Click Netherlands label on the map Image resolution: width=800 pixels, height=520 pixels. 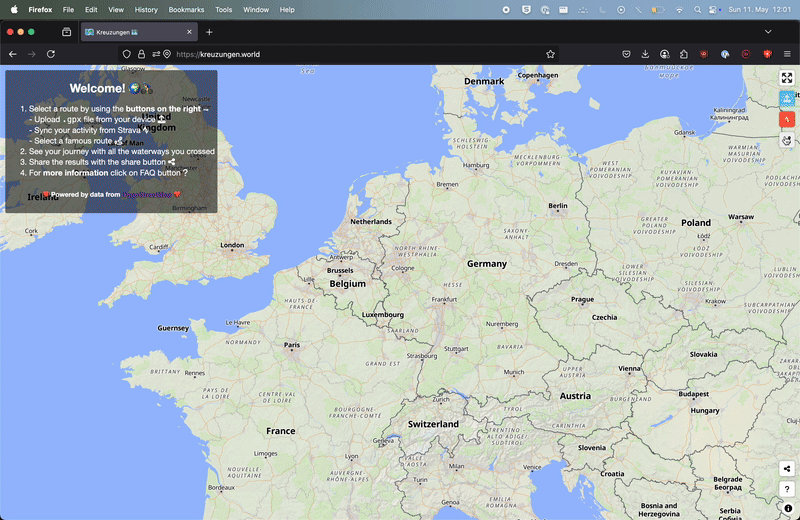[371, 221]
